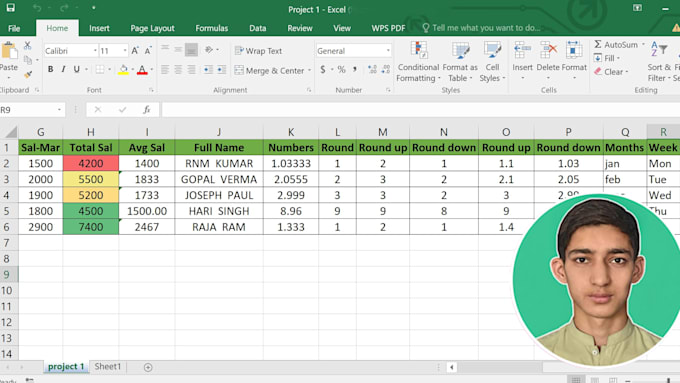Switch to Formulas tab
Image resolution: width=680 pixels, height=383 pixels.
(x=212, y=28)
